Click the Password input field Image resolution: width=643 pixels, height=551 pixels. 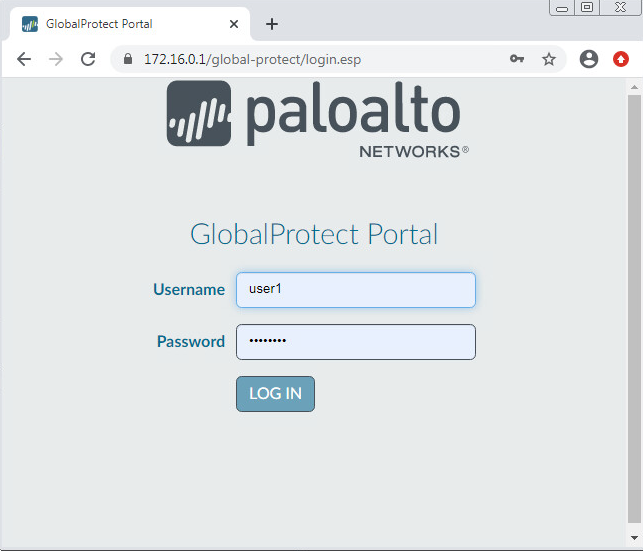[356, 342]
